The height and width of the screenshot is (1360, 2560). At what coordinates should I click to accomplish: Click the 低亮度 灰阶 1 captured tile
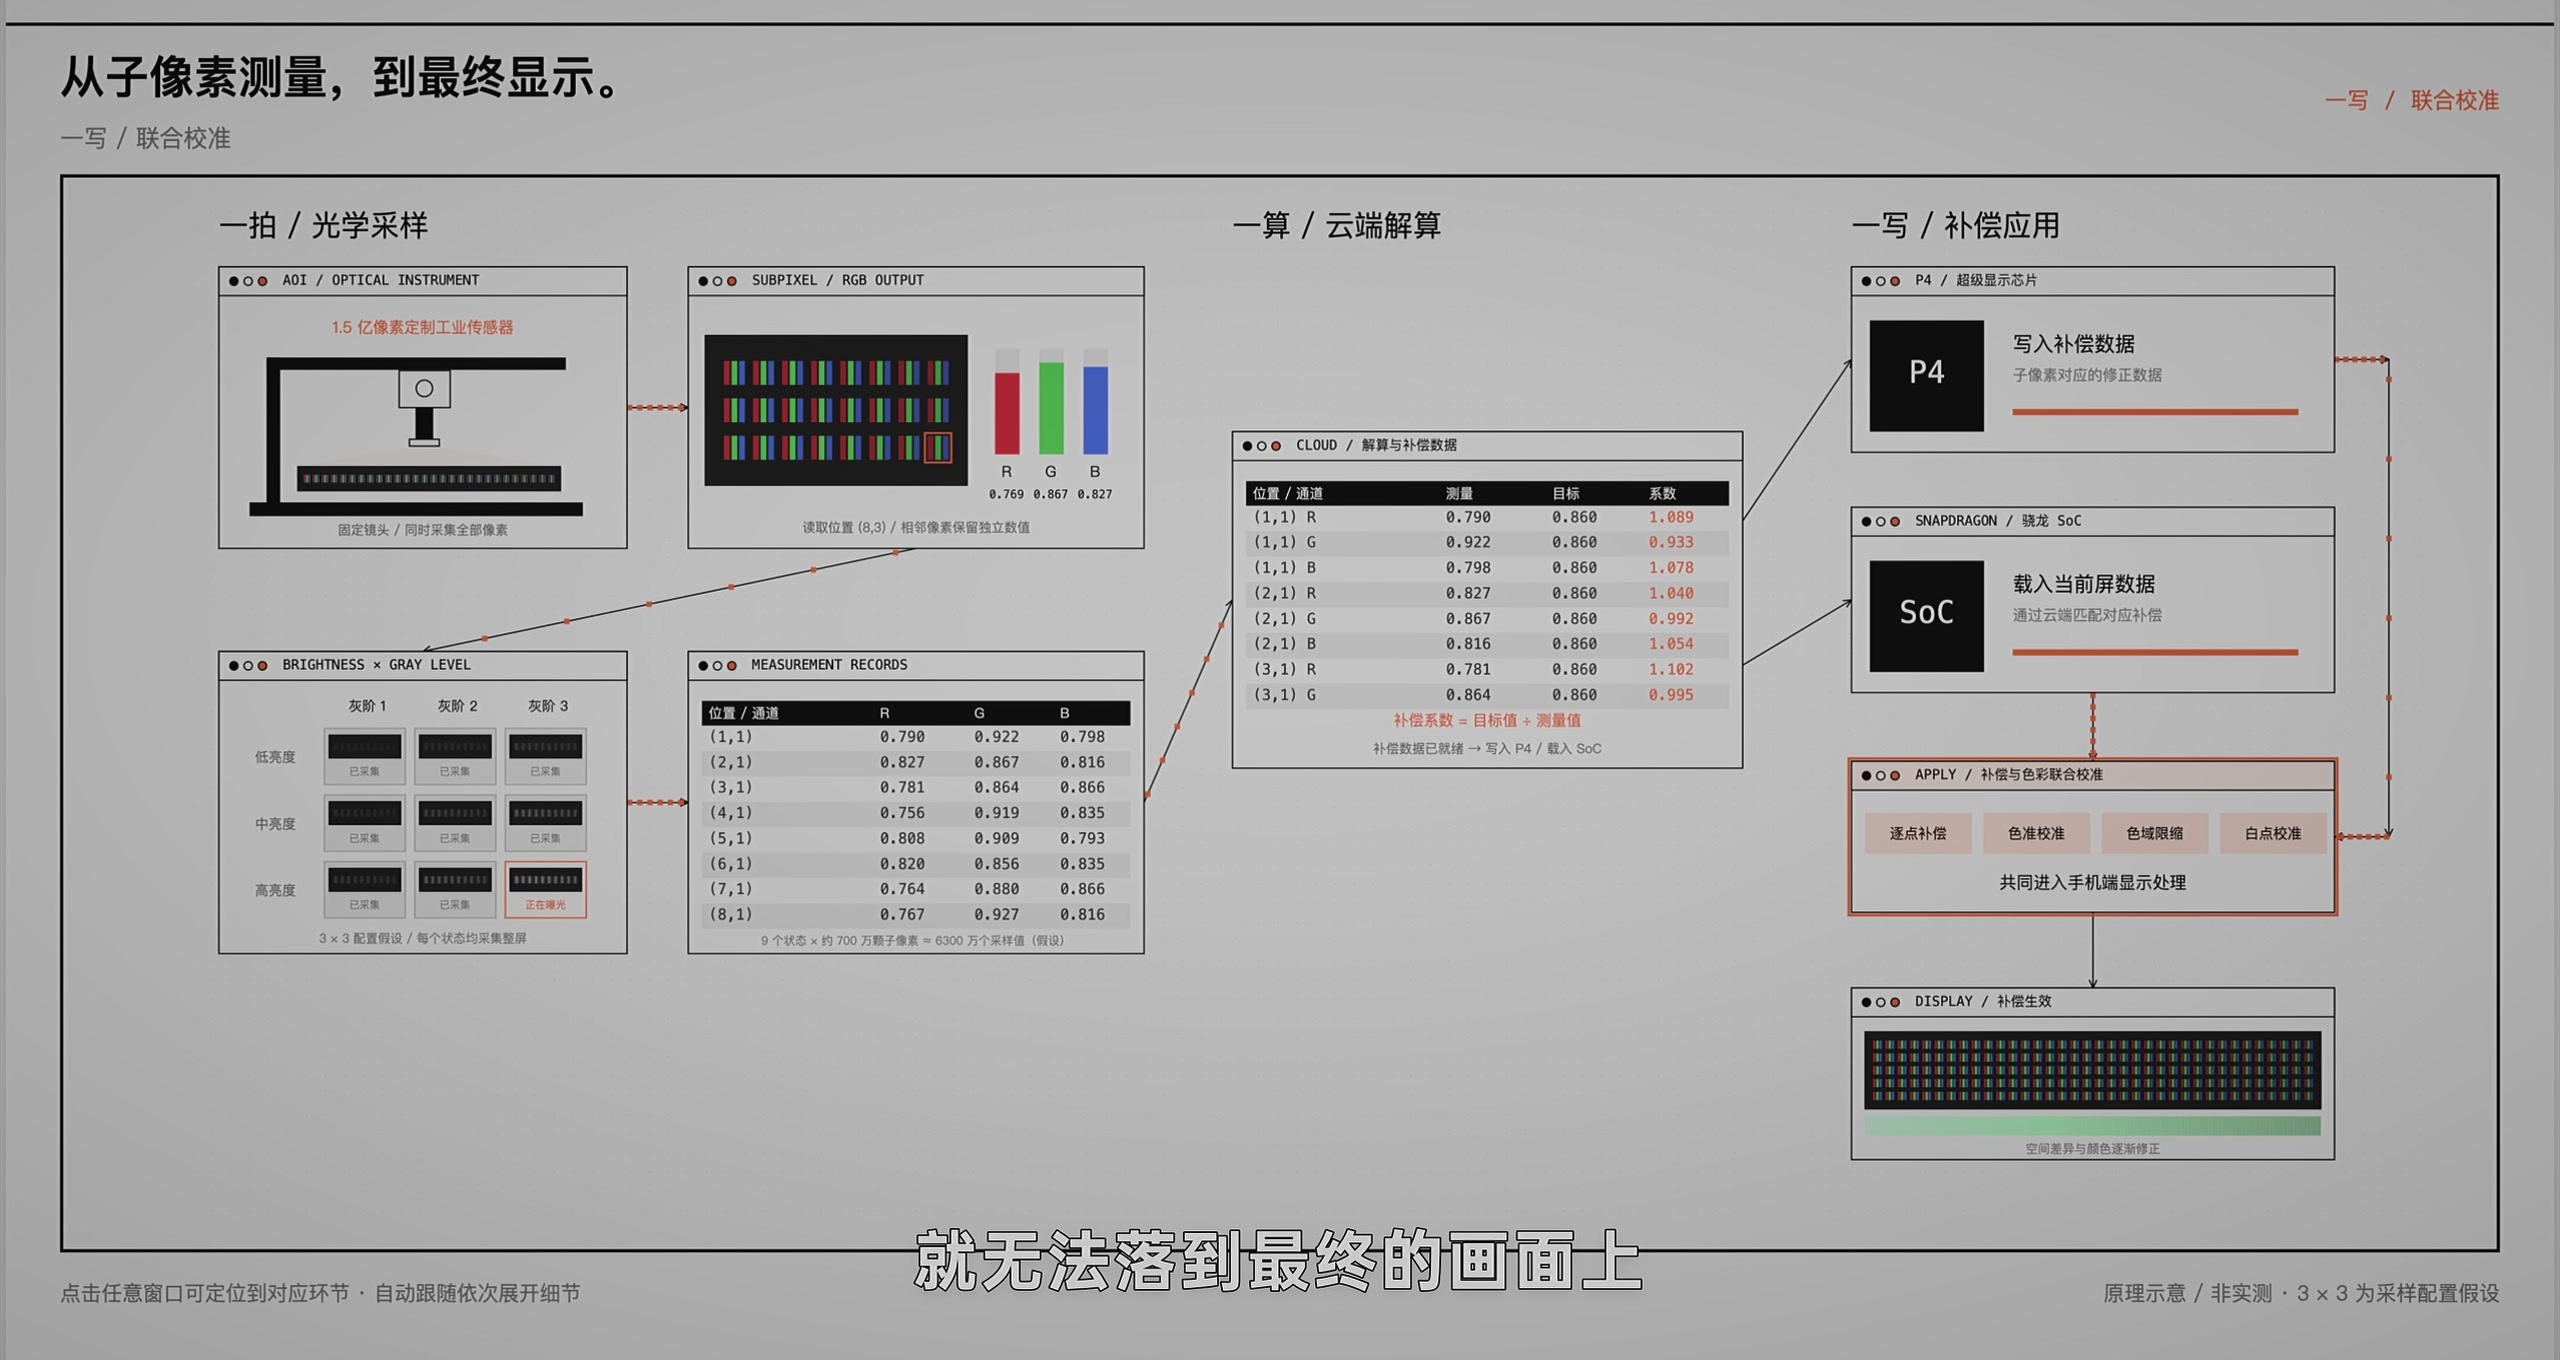click(x=364, y=756)
